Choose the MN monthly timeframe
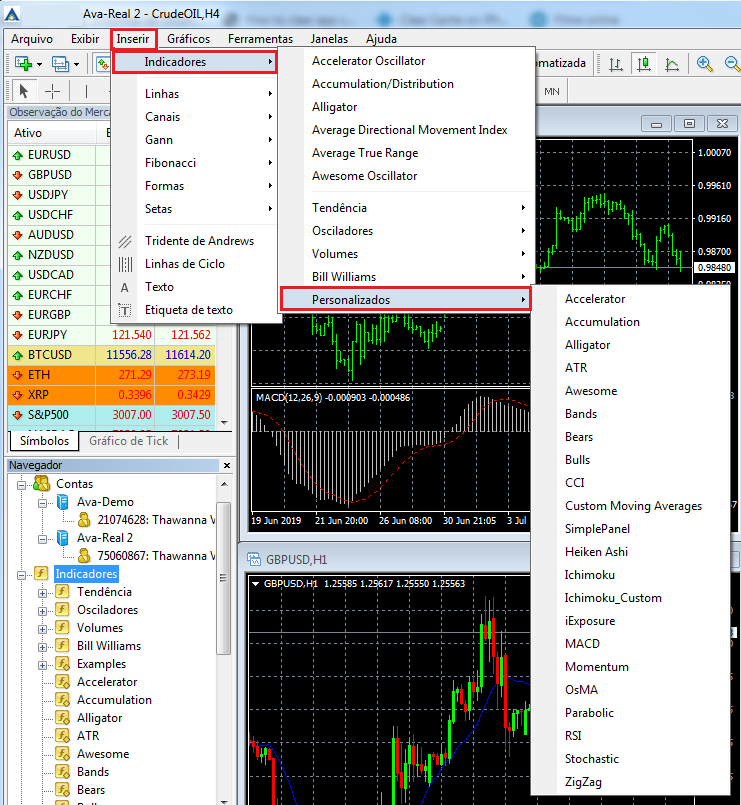The image size is (741, 805). coord(552,91)
